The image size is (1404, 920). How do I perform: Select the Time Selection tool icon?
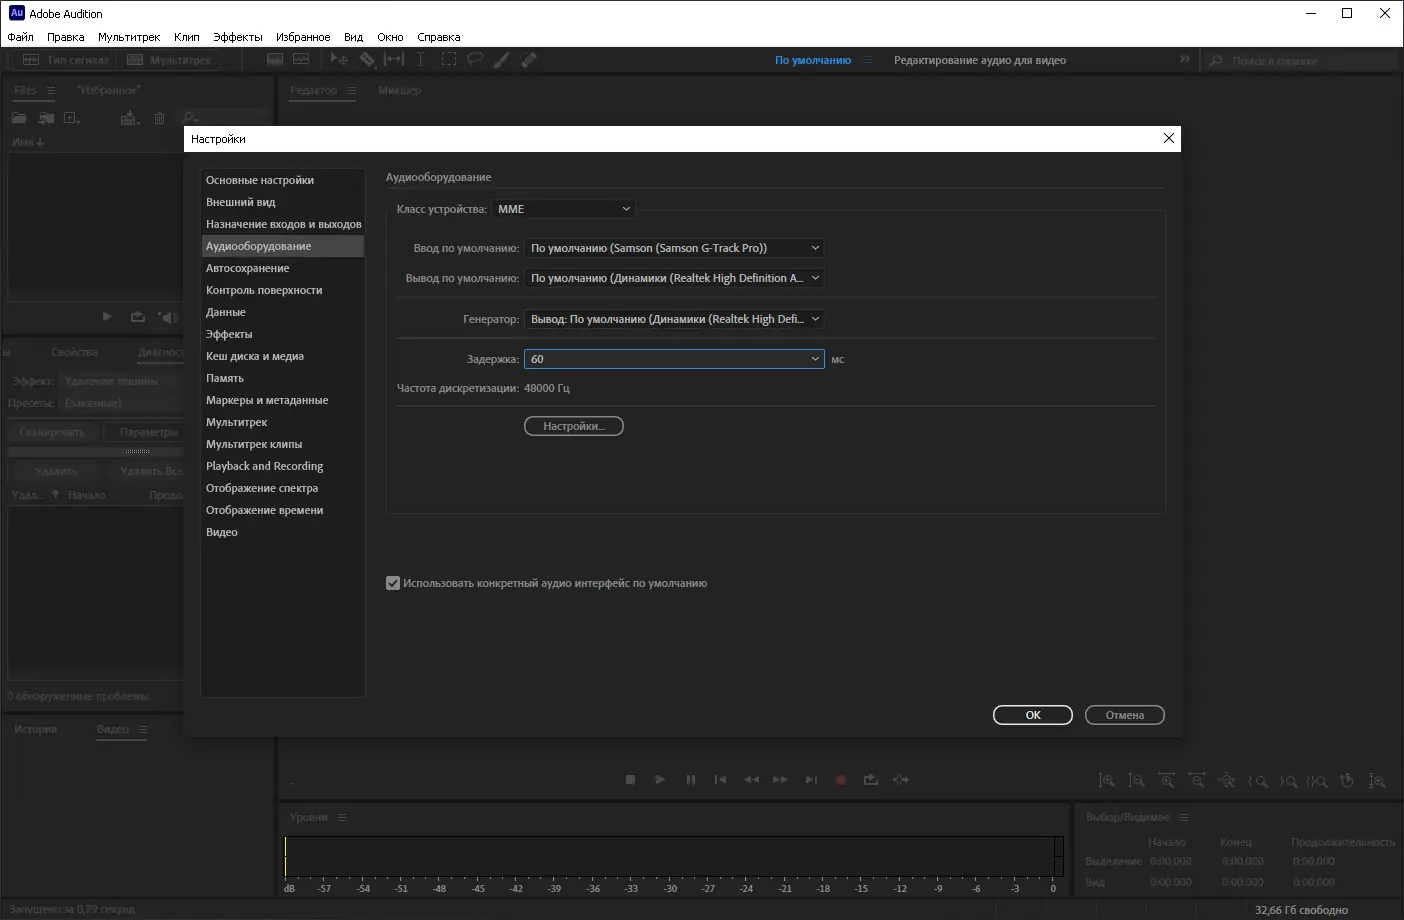(420, 60)
